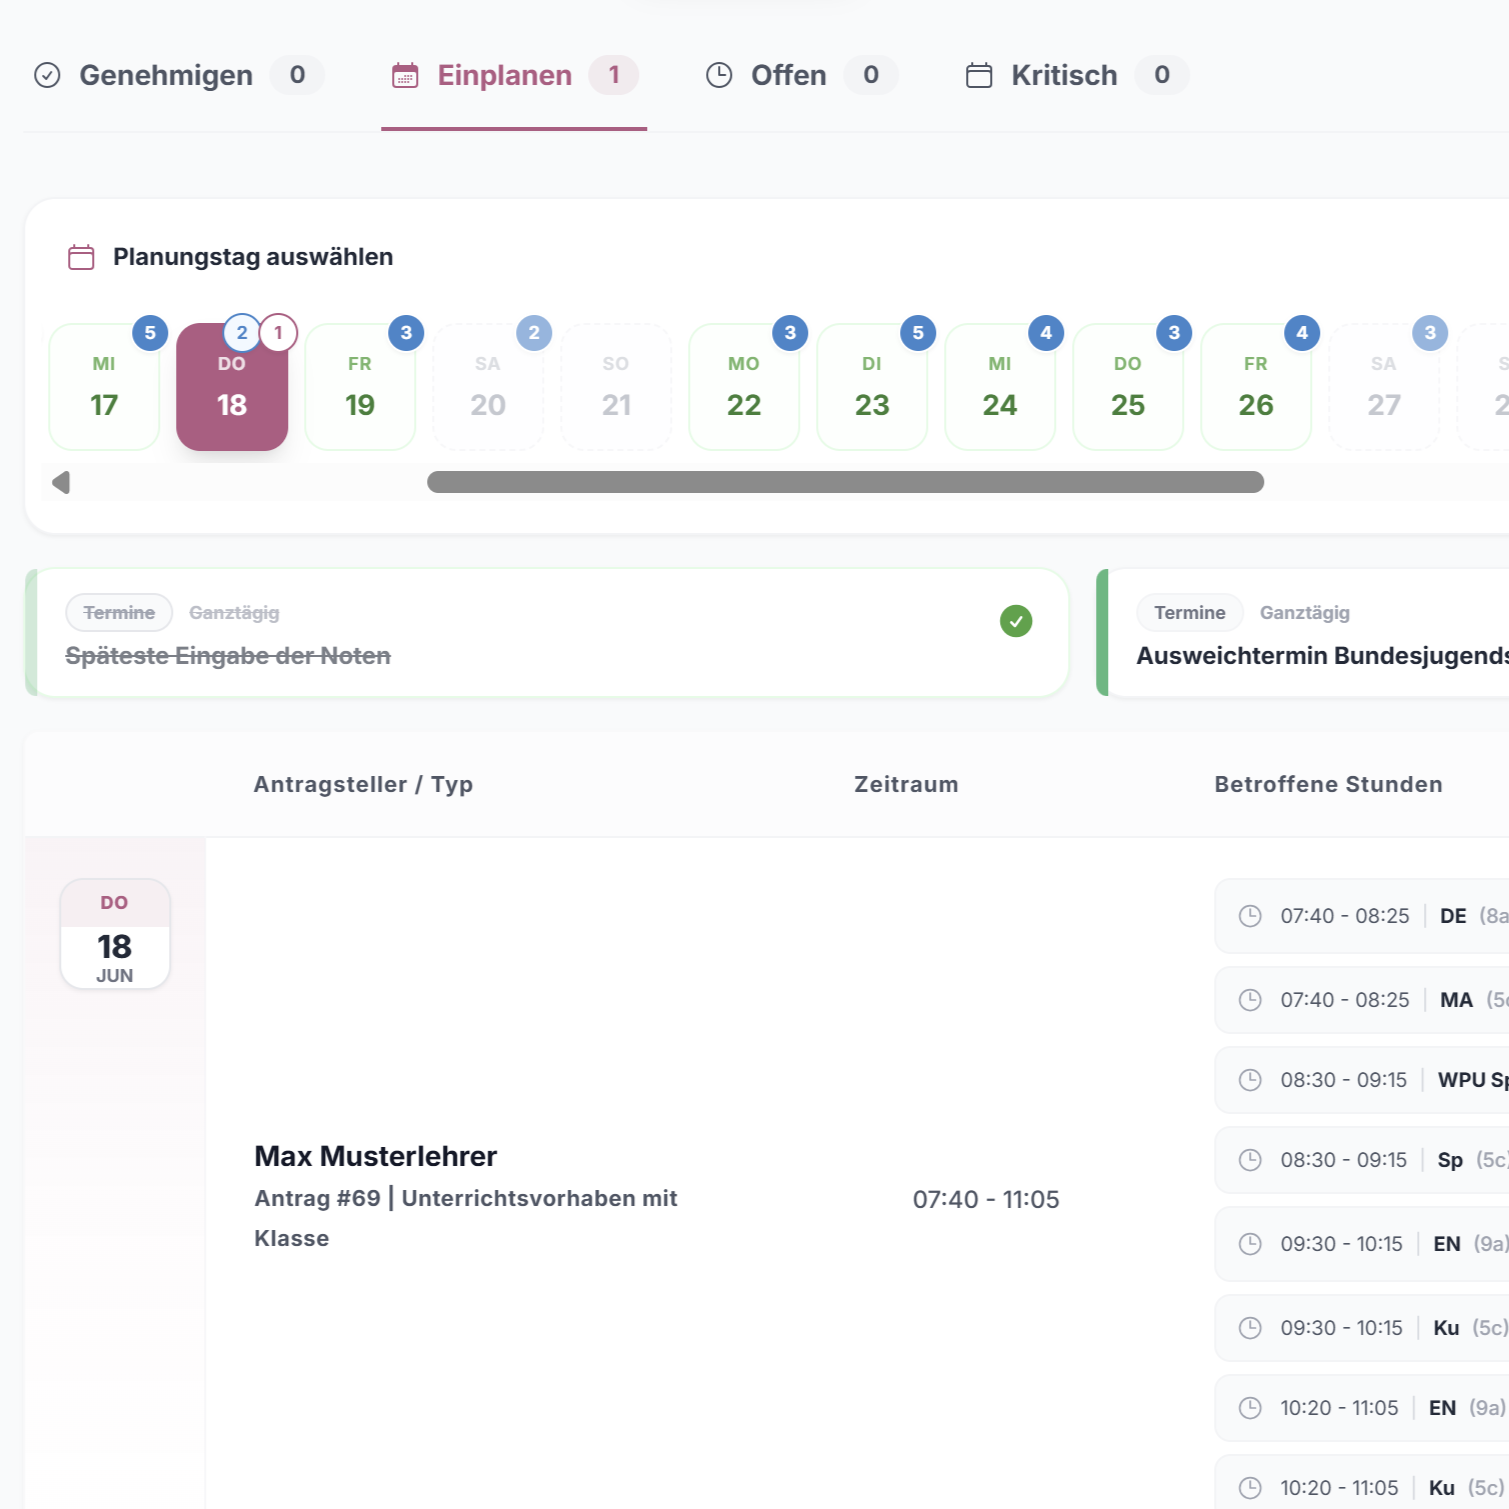Click the DO 18 JUN date card

[115, 934]
